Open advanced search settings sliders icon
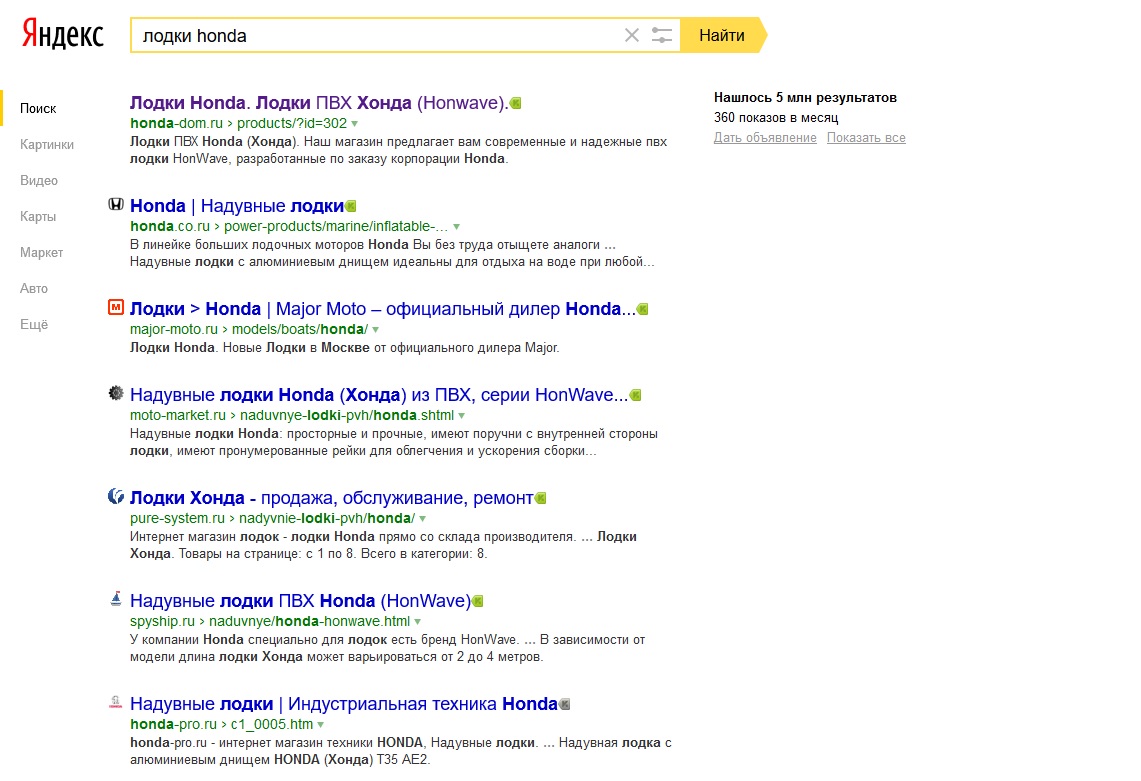 [661, 35]
